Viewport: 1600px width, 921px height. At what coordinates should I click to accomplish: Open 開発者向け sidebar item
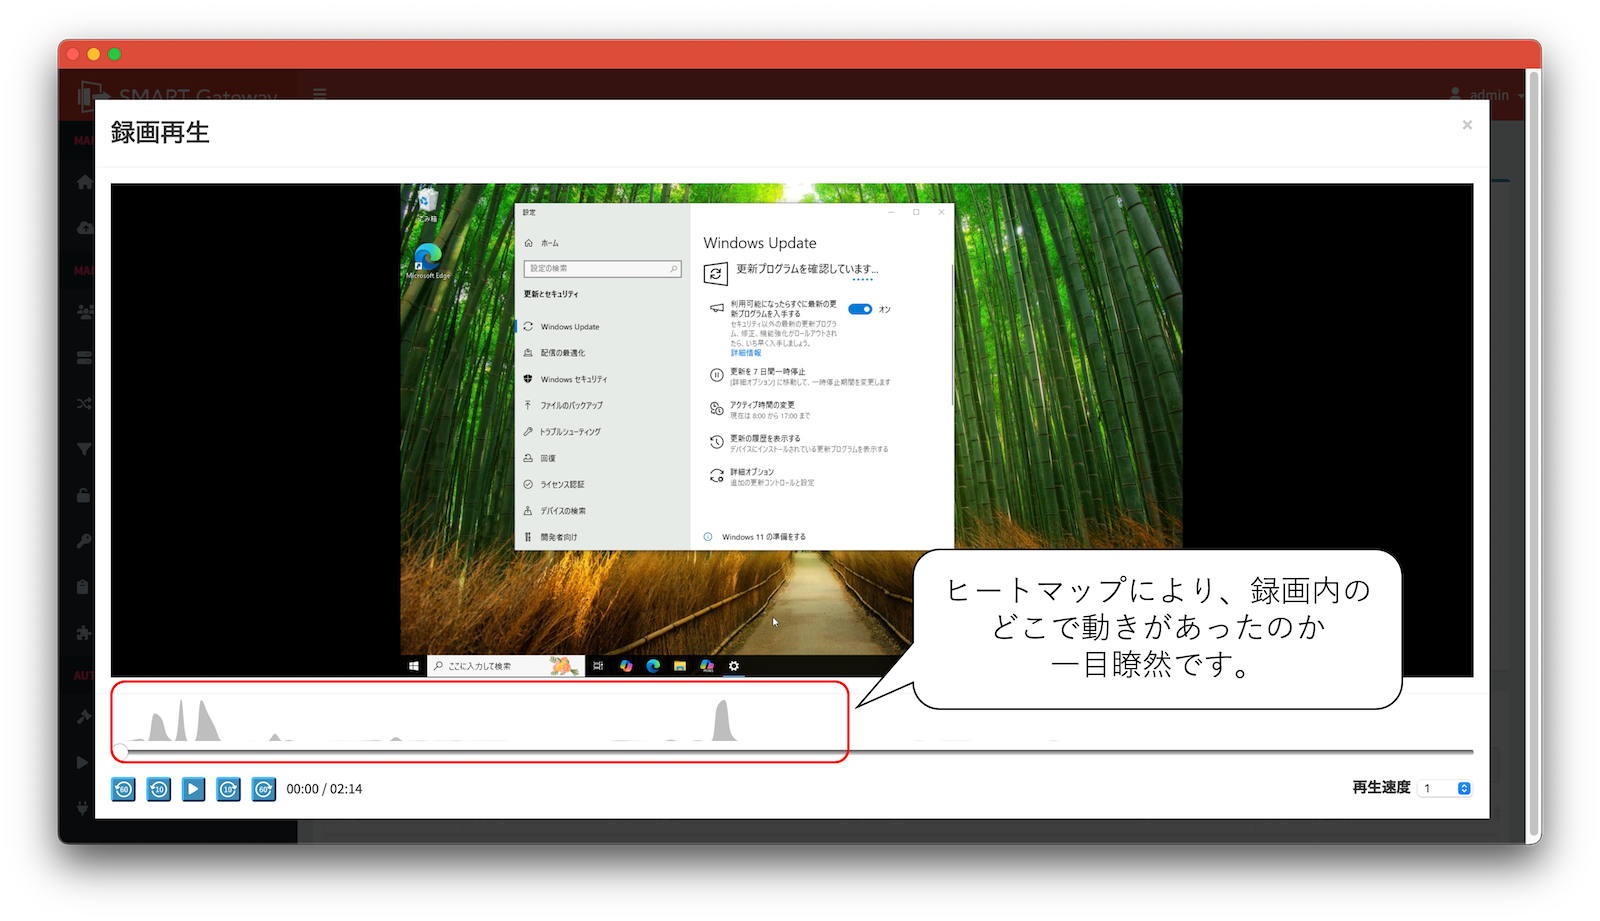pos(550,537)
